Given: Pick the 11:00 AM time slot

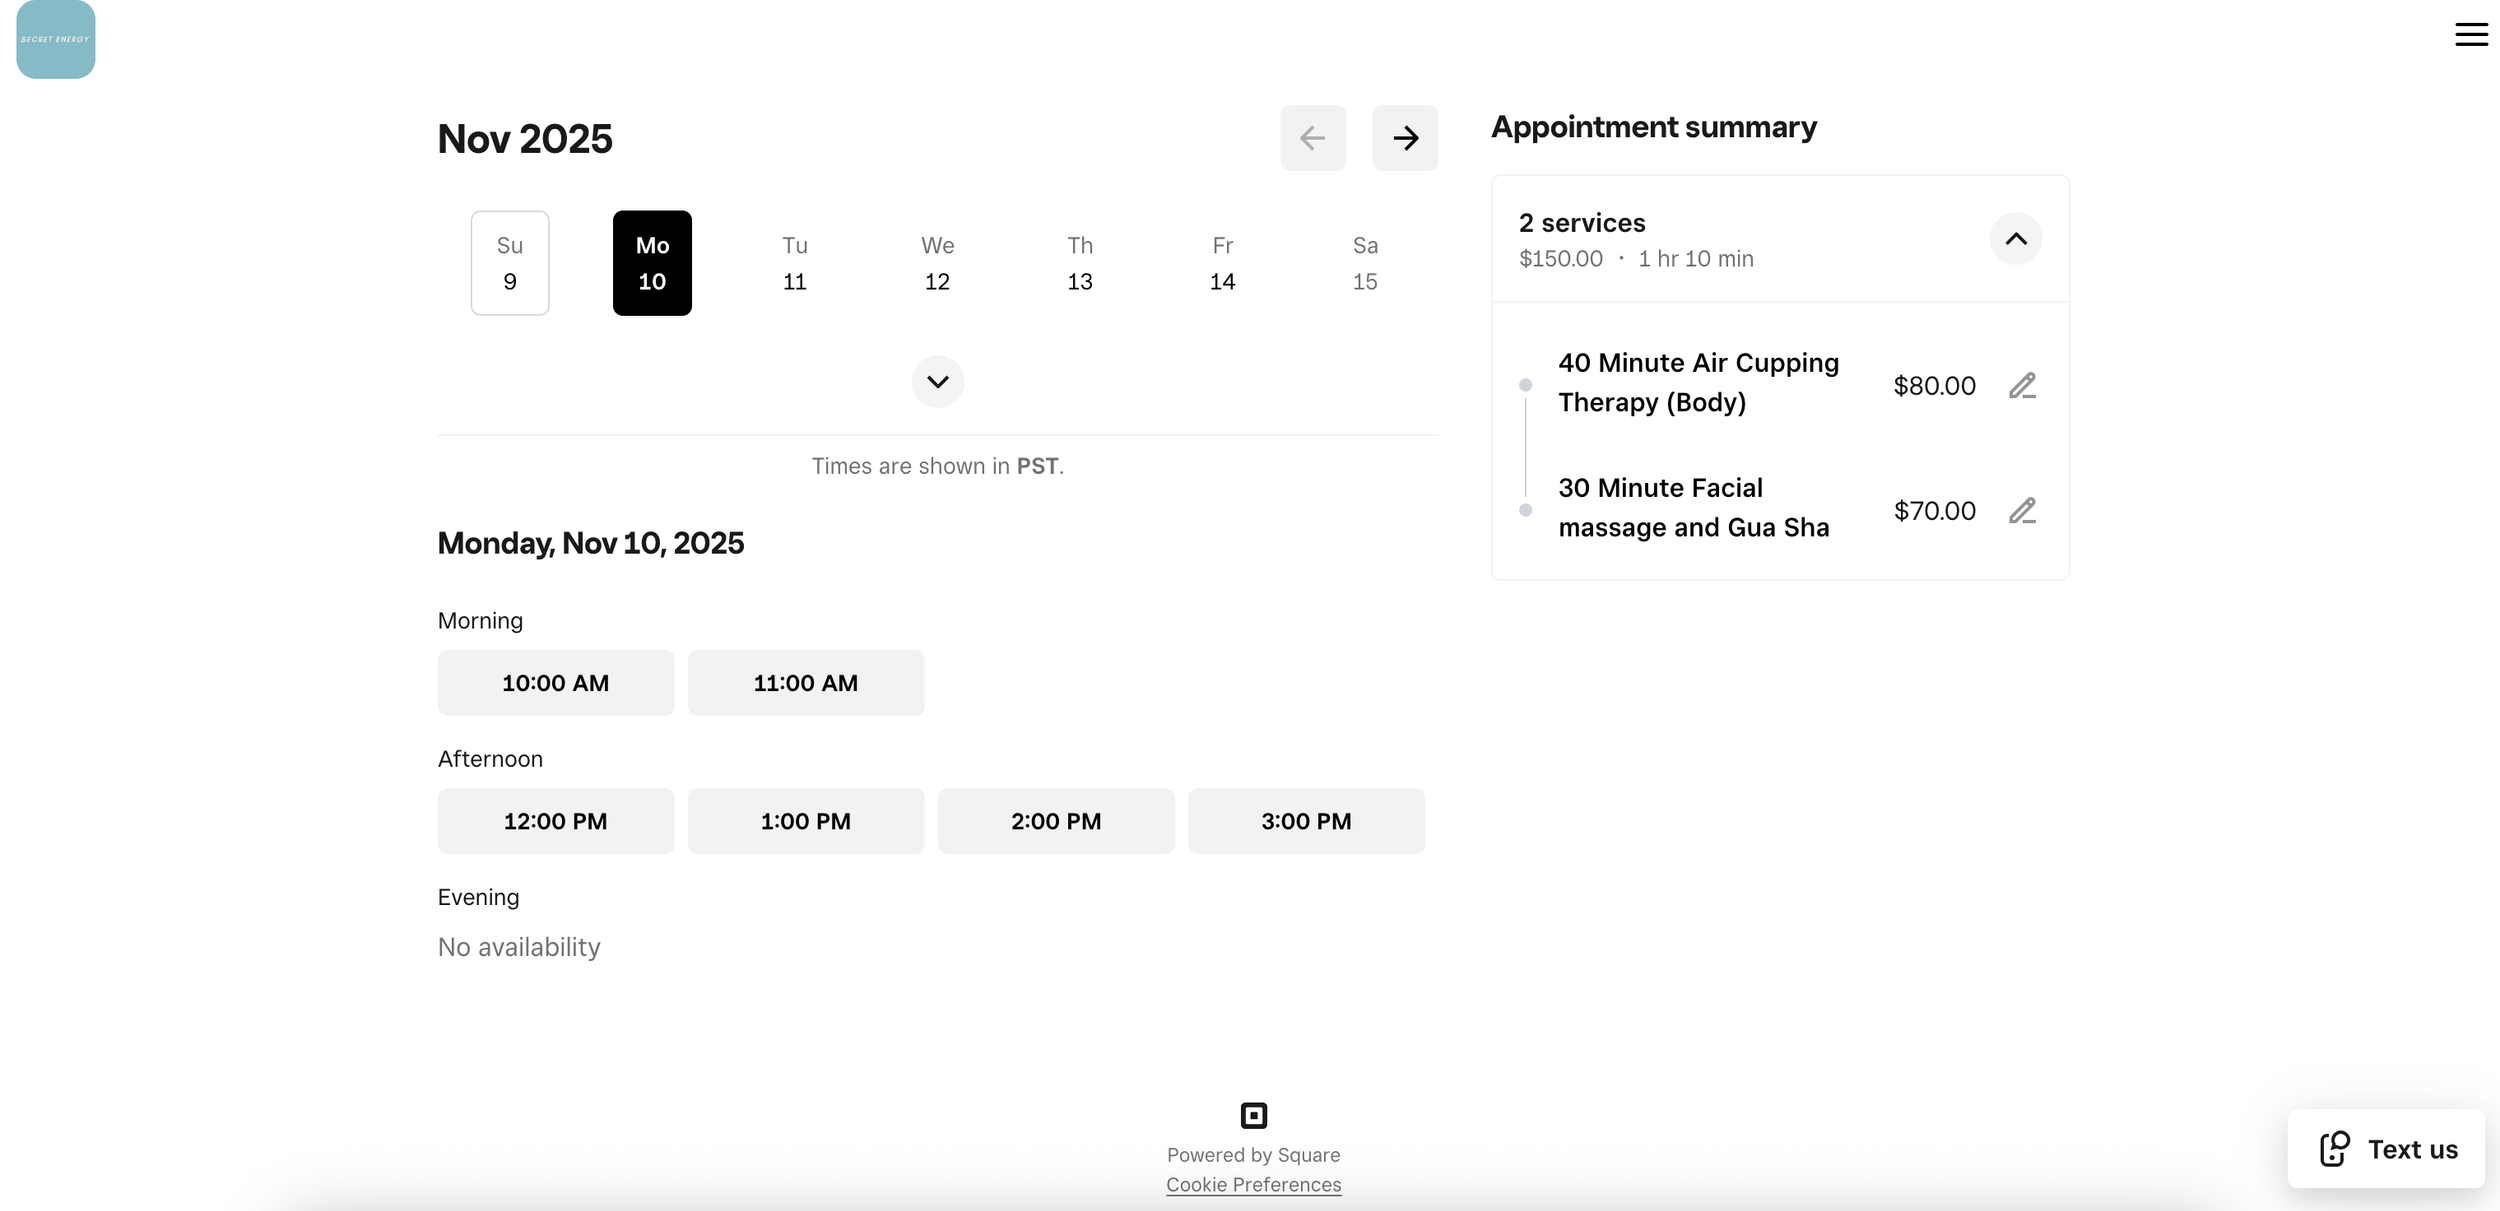Looking at the screenshot, I should tap(805, 683).
